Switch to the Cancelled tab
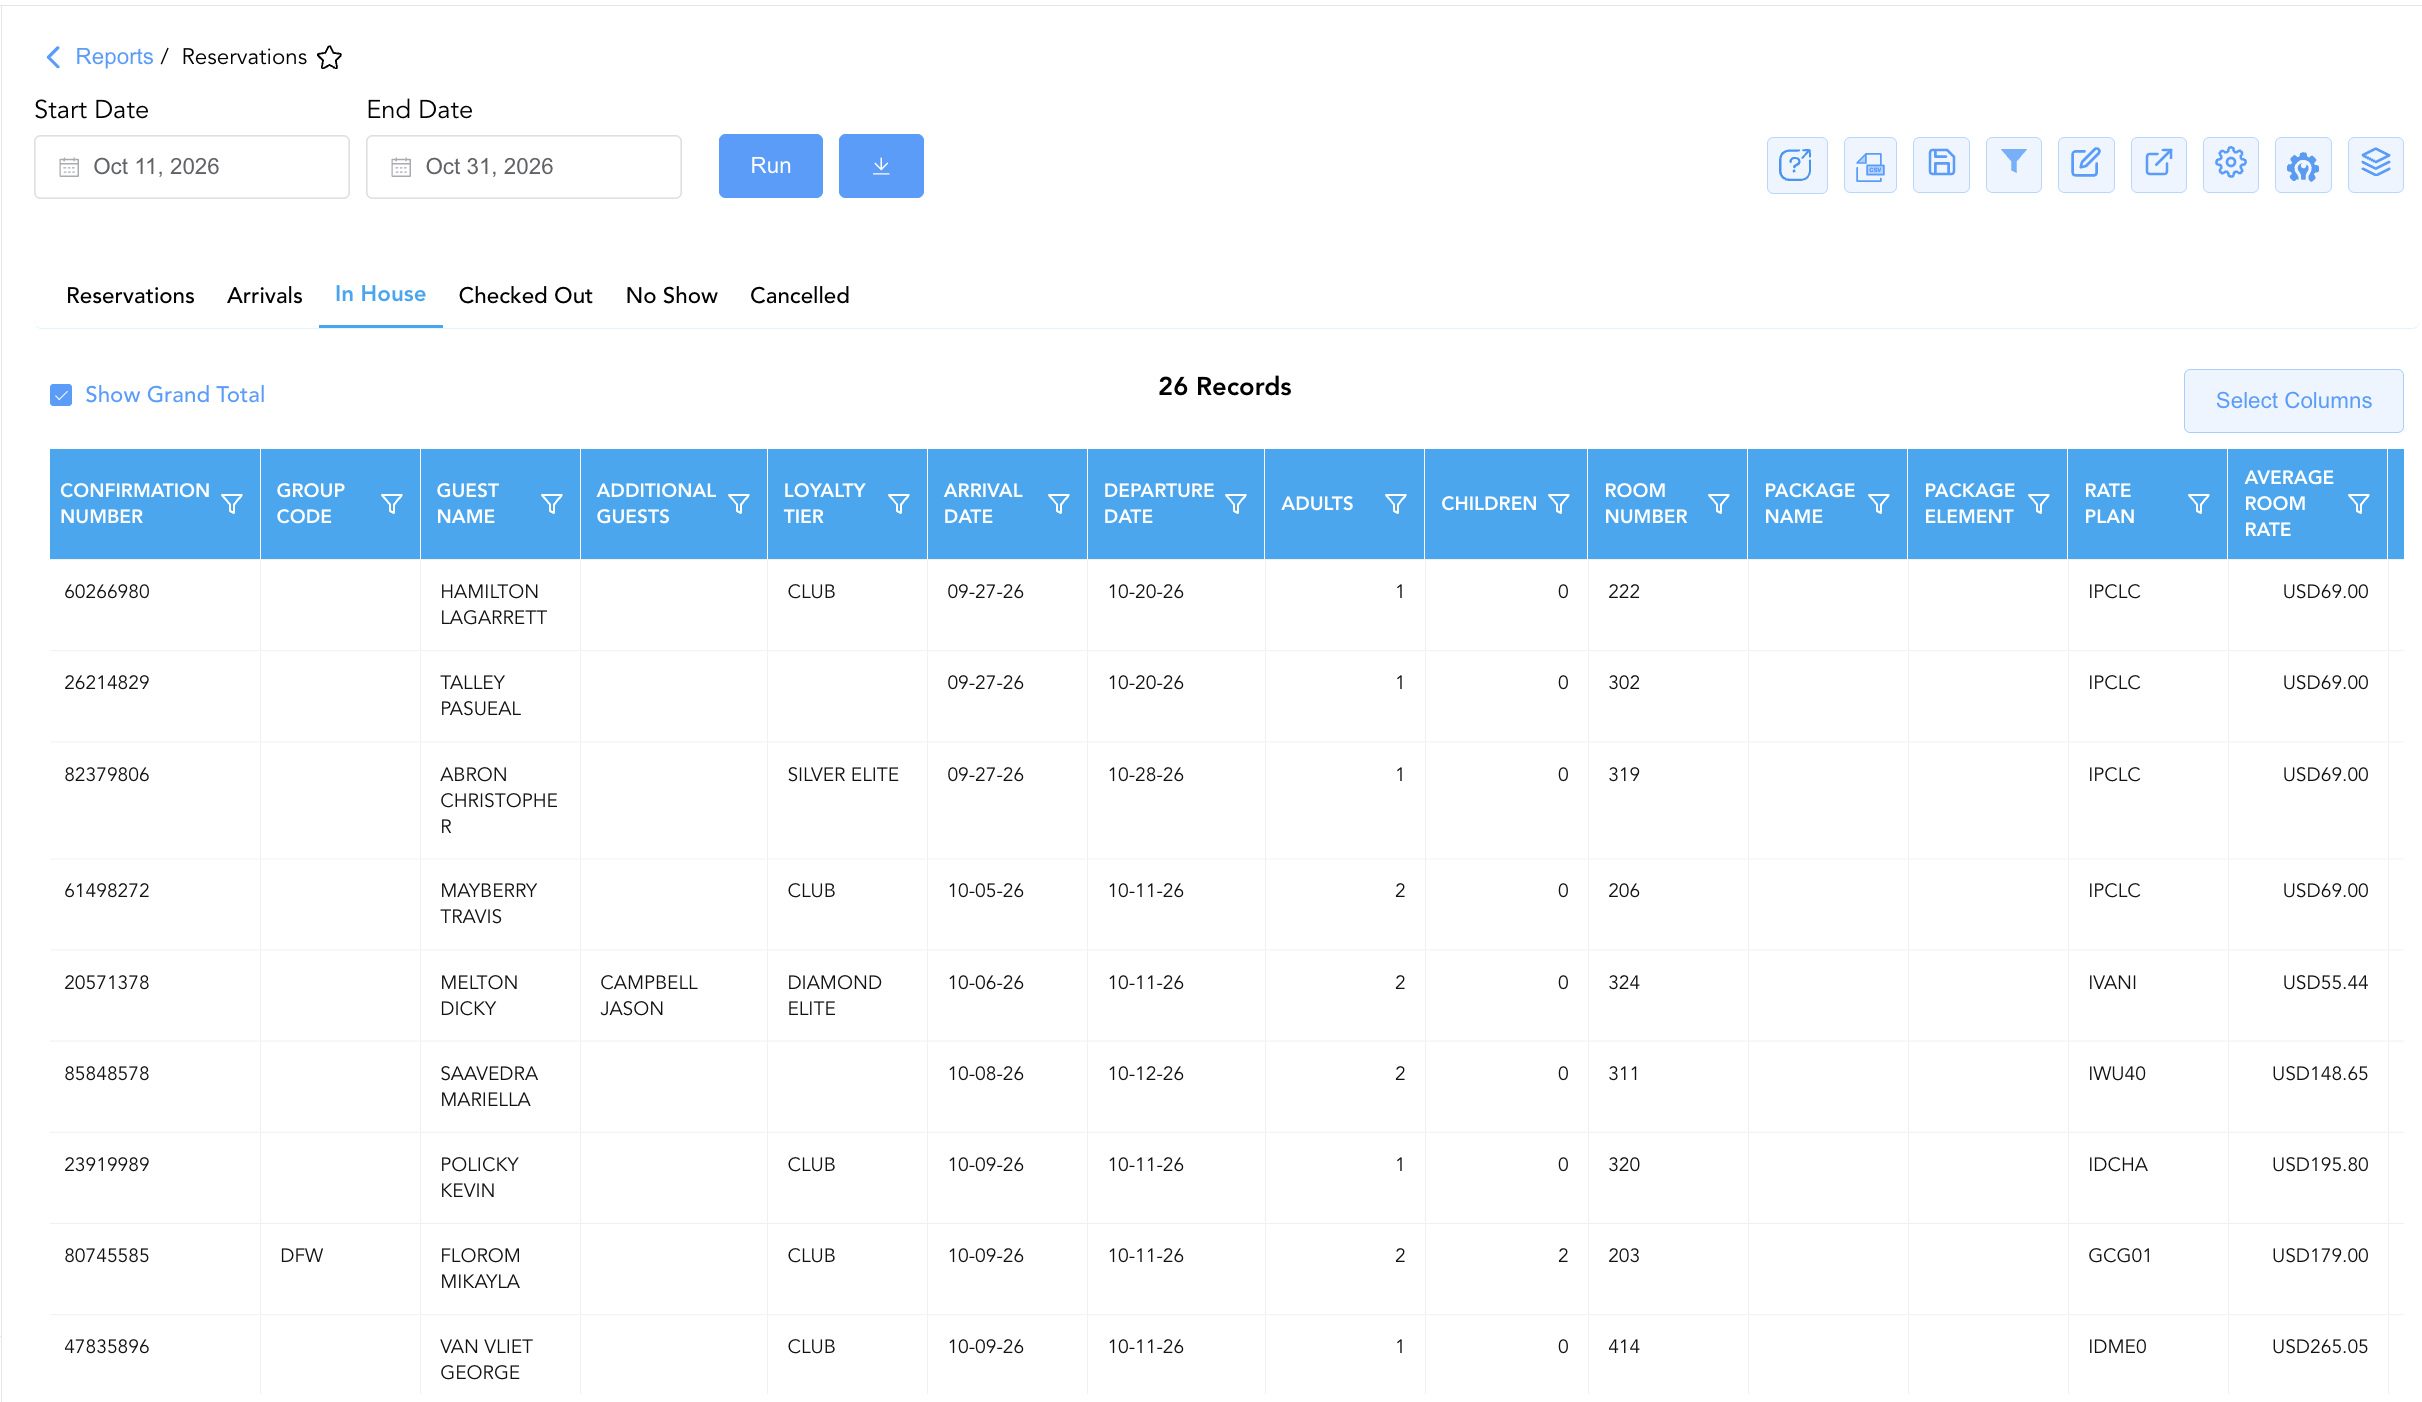The width and height of the screenshot is (2422, 1402). [x=800, y=296]
